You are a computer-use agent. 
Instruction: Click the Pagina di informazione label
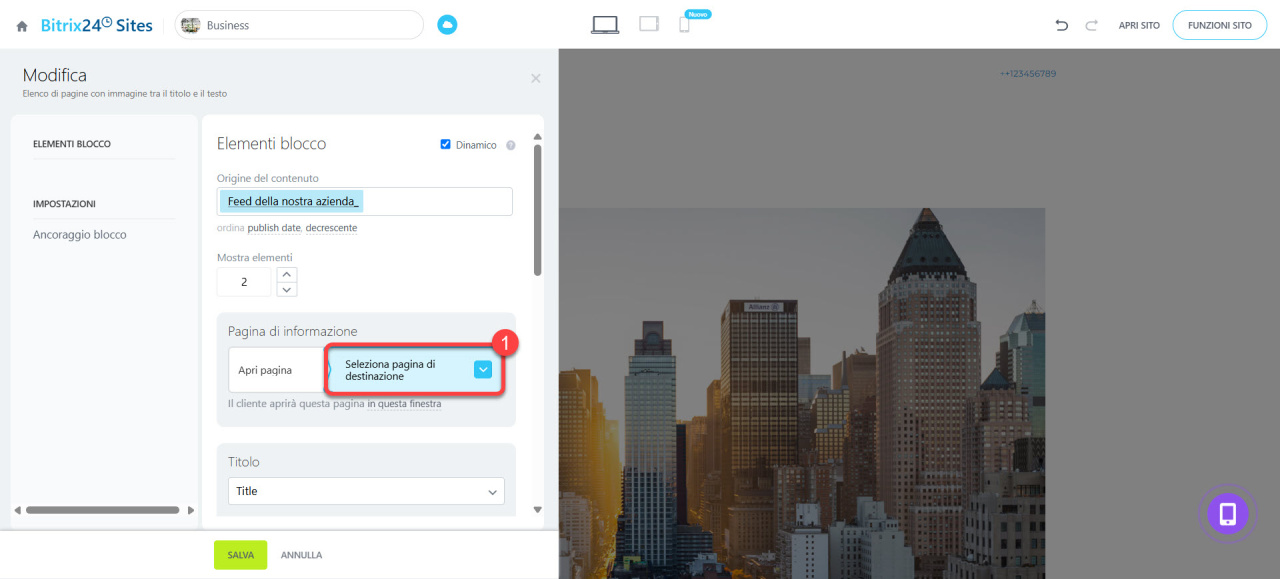[x=292, y=331]
